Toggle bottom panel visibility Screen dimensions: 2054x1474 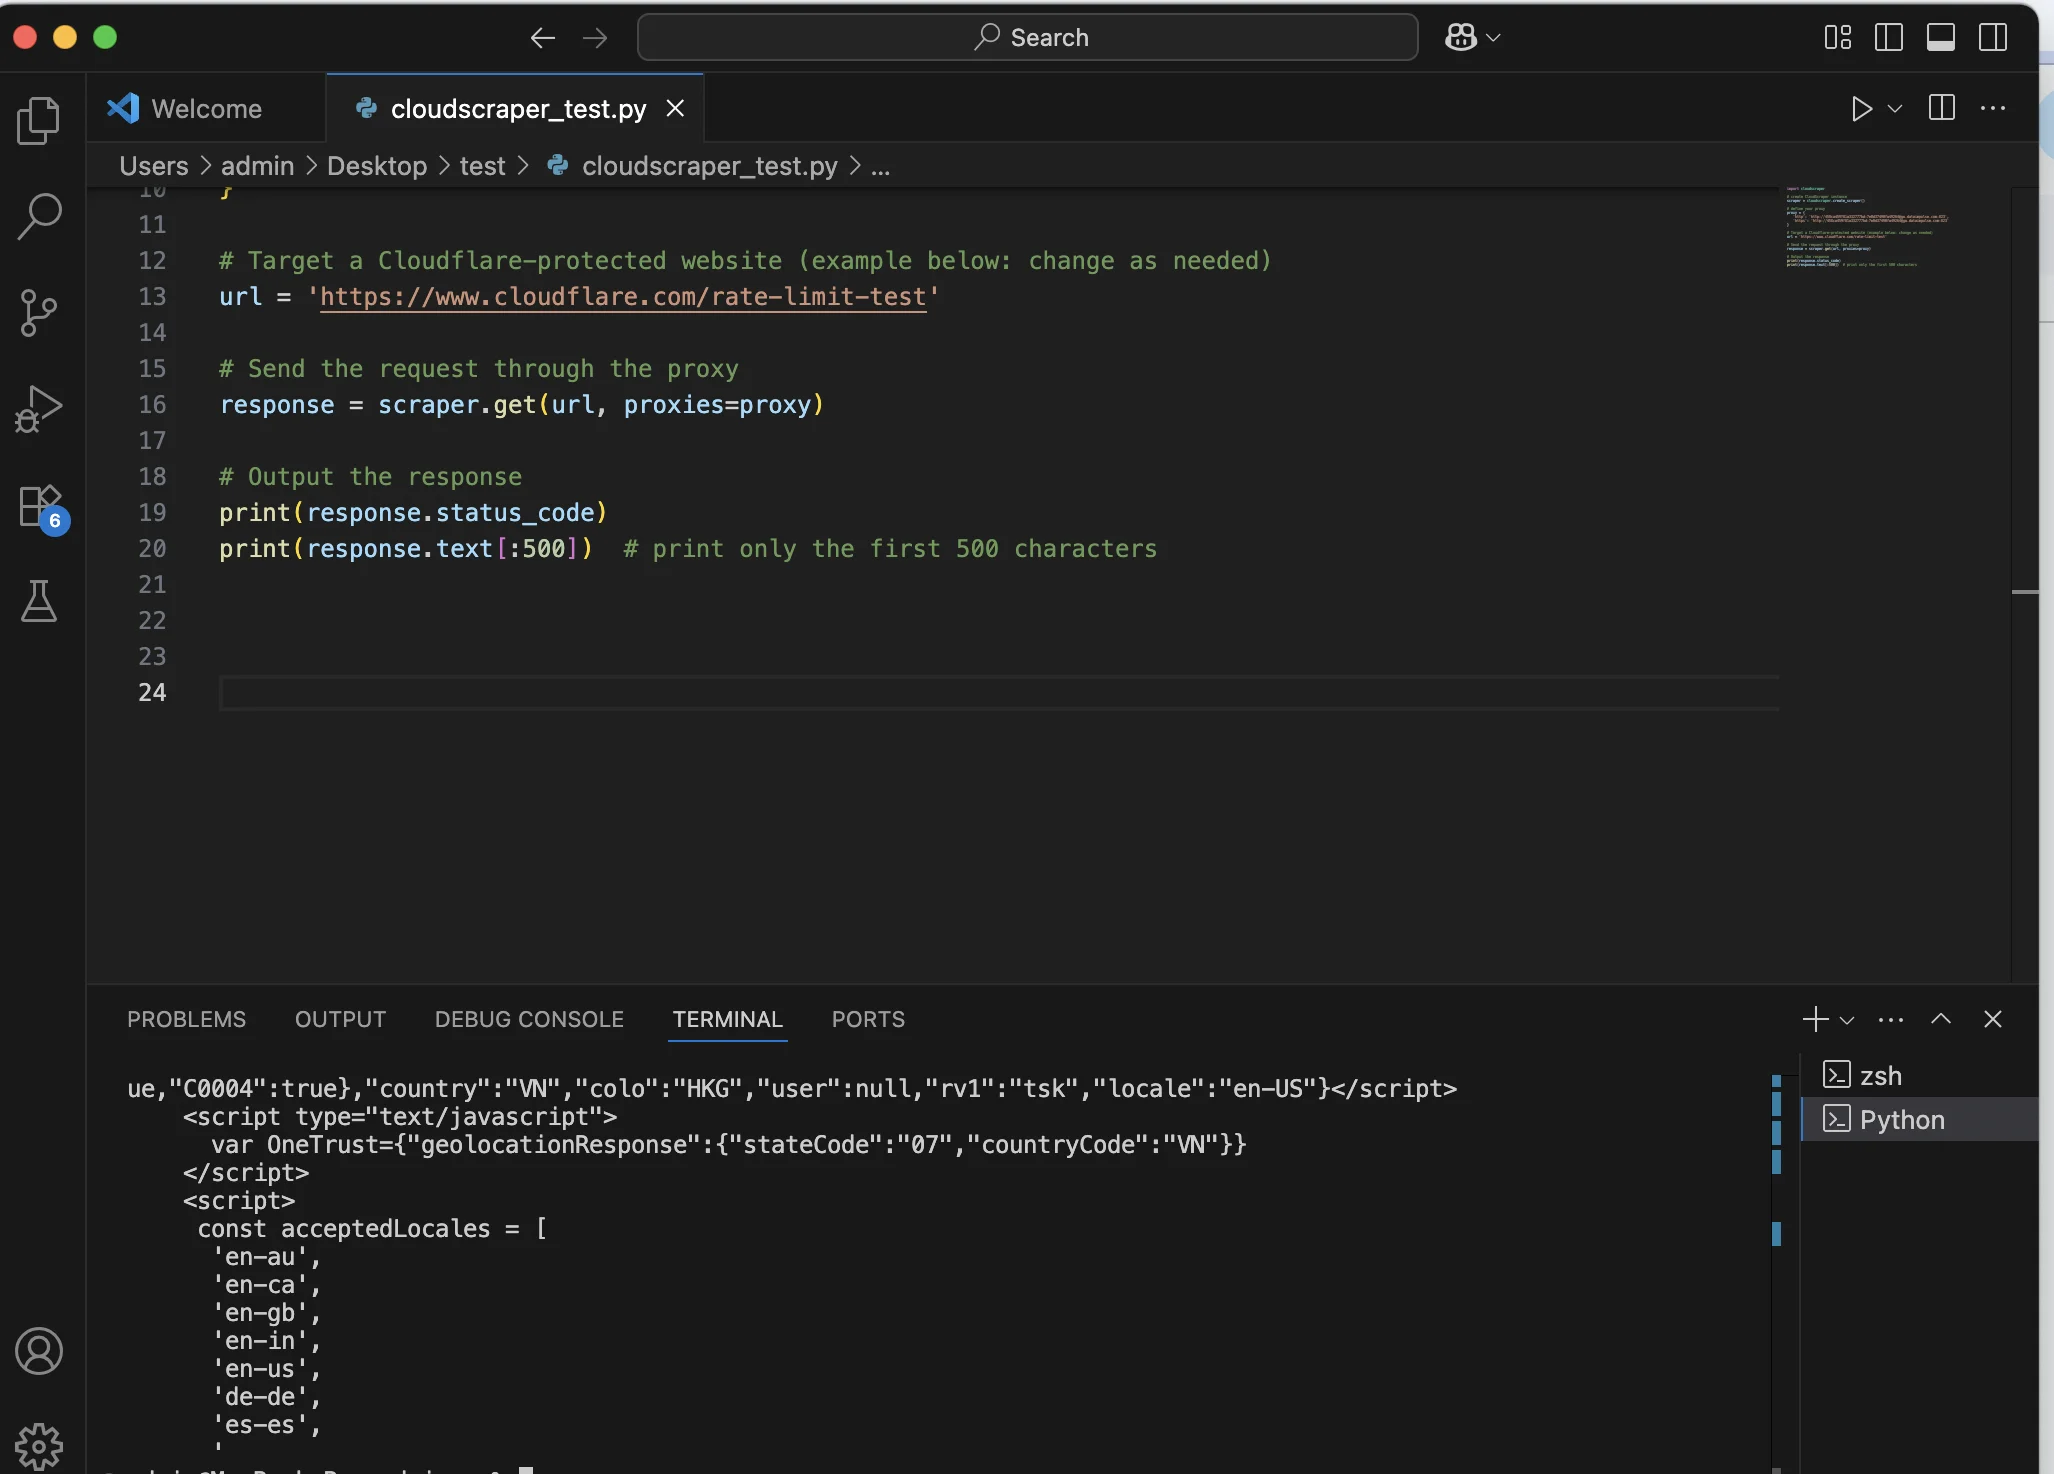point(1941,38)
